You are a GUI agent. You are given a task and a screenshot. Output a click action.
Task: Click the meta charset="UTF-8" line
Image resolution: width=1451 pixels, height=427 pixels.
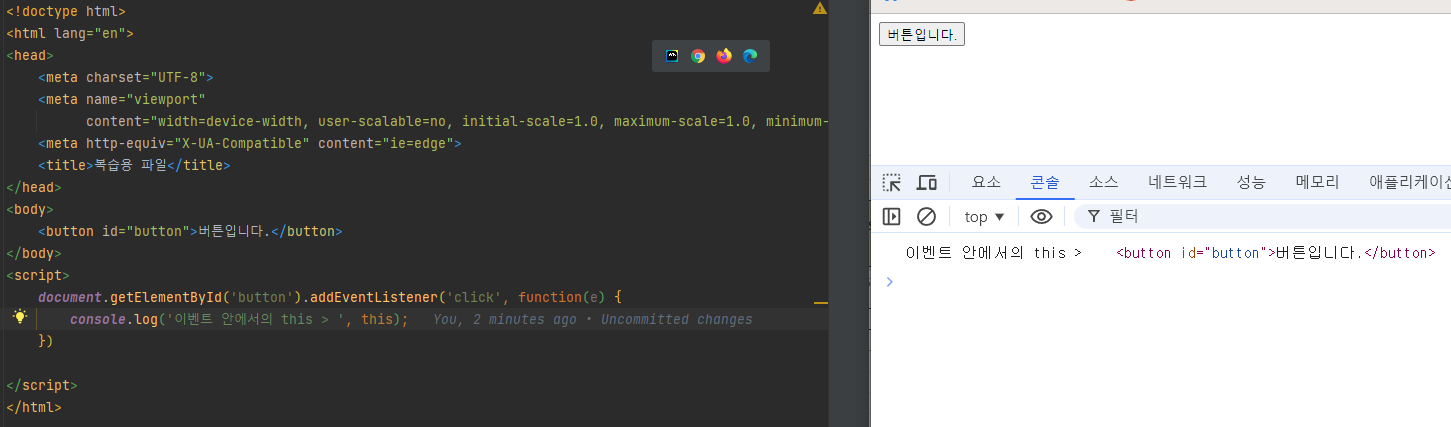point(126,77)
